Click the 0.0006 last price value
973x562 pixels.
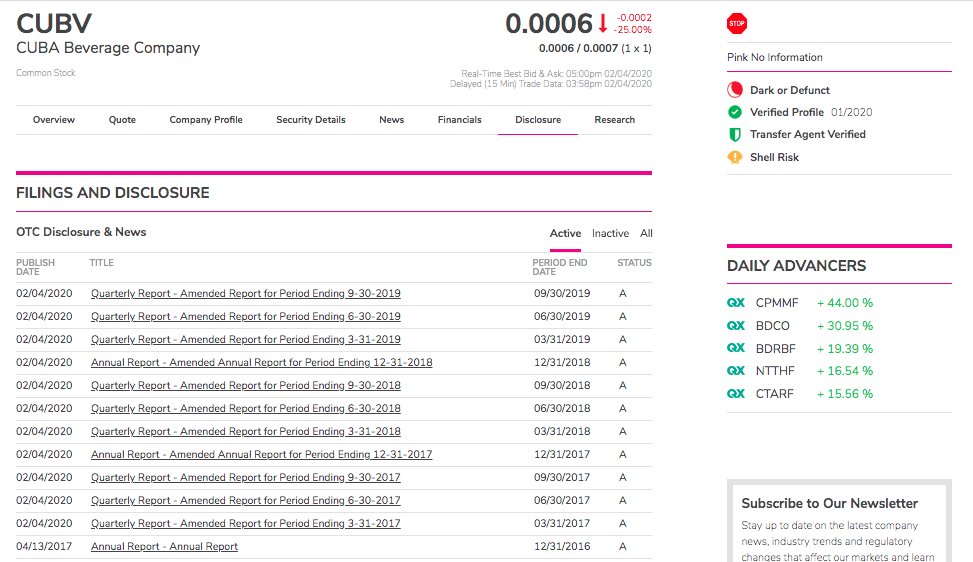549,24
